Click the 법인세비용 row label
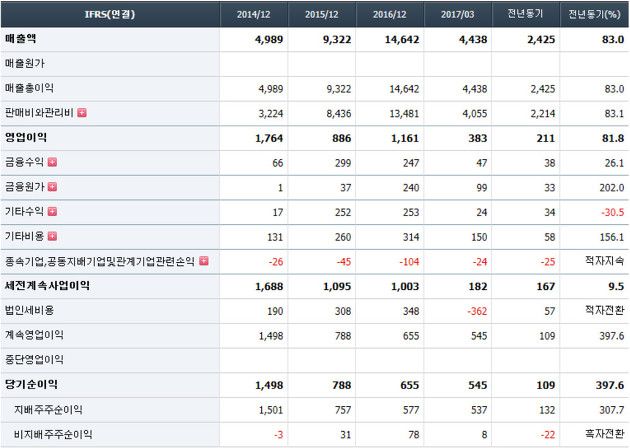 pyautogui.click(x=29, y=311)
